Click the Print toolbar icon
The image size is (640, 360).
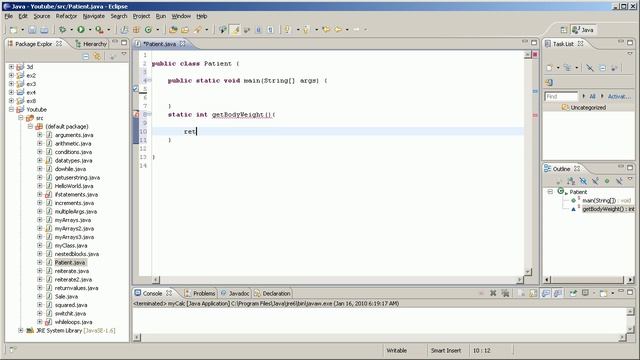44,30
